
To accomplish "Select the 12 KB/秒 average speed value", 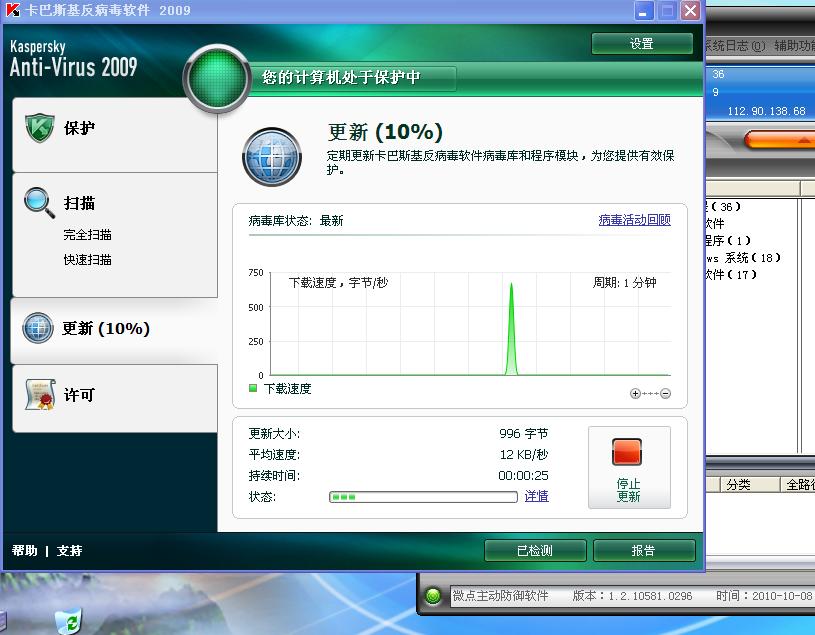I will pyautogui.click(x=524, y=455).
